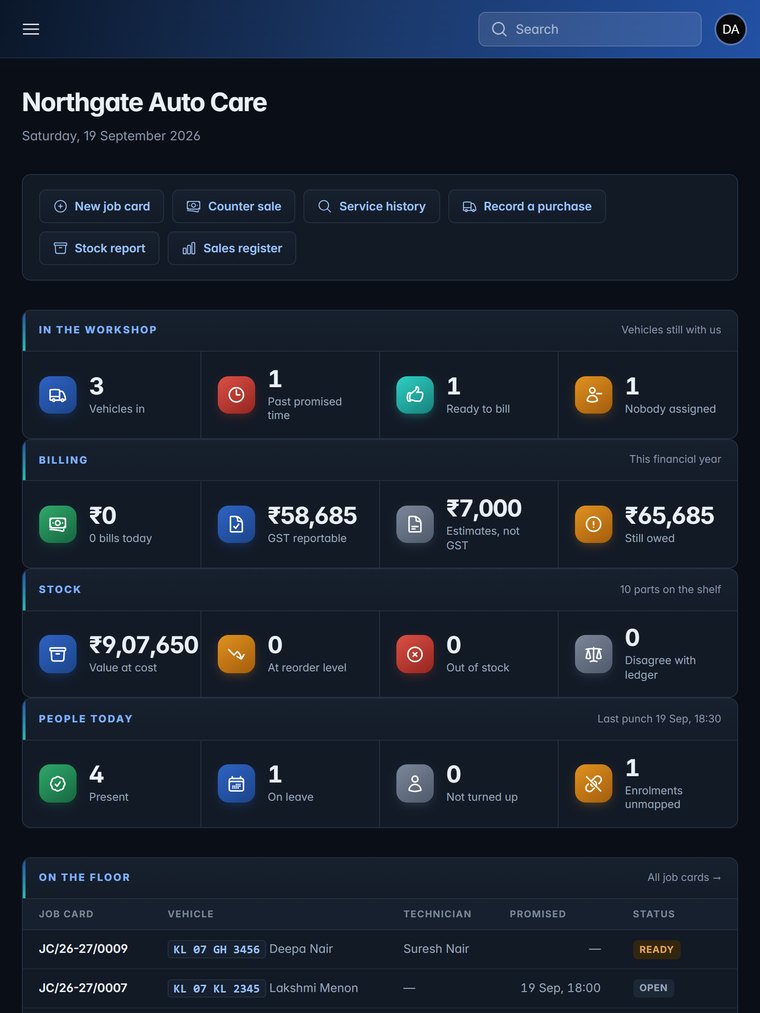Click the On leave calendar icon
Screen dimensions: 760x1013
point(237,783)
